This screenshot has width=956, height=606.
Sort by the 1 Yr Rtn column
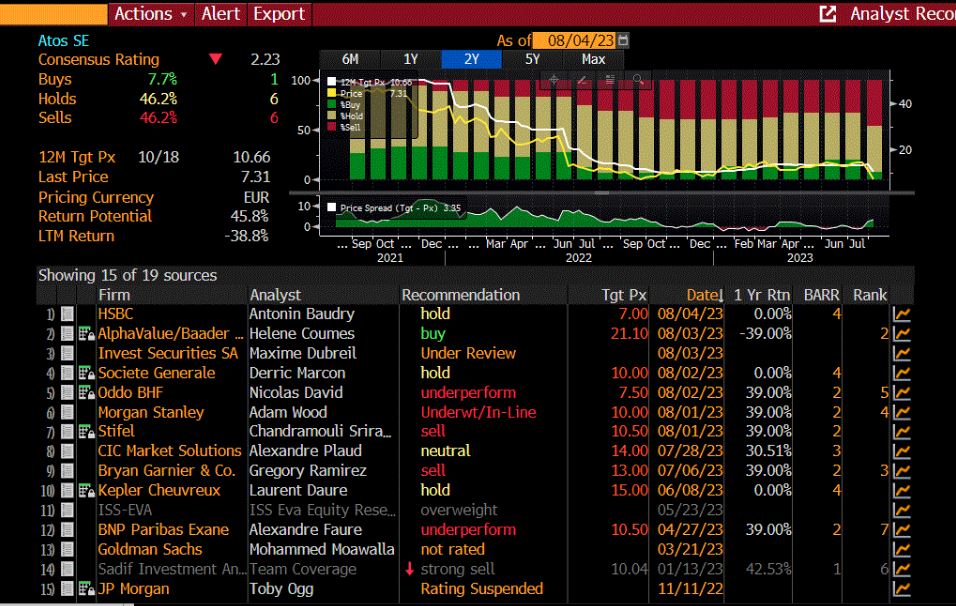(x=762, y=295)
